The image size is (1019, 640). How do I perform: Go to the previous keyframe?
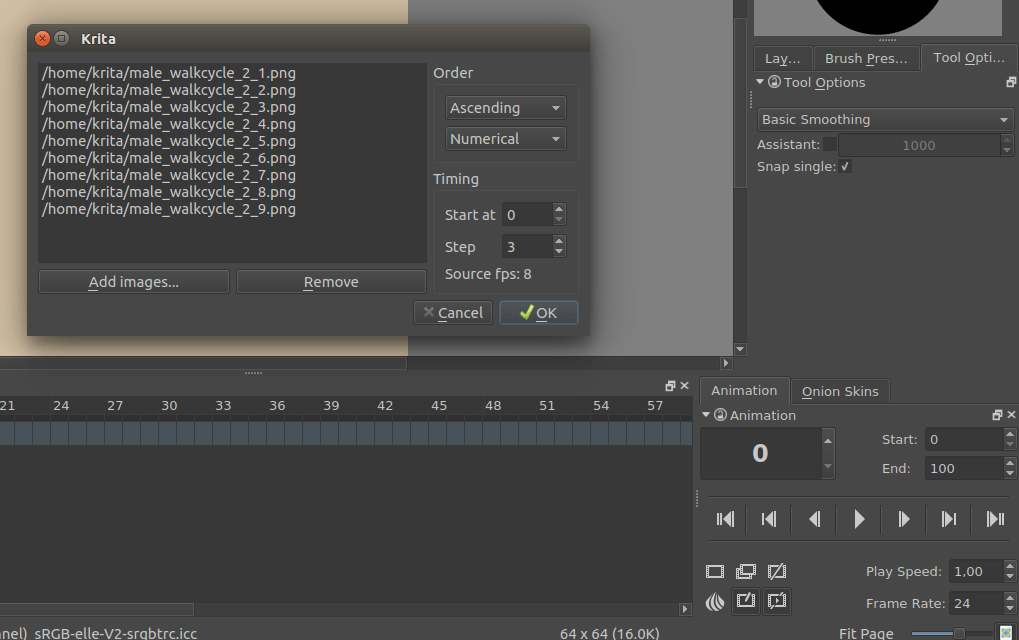tap(769, 519)
